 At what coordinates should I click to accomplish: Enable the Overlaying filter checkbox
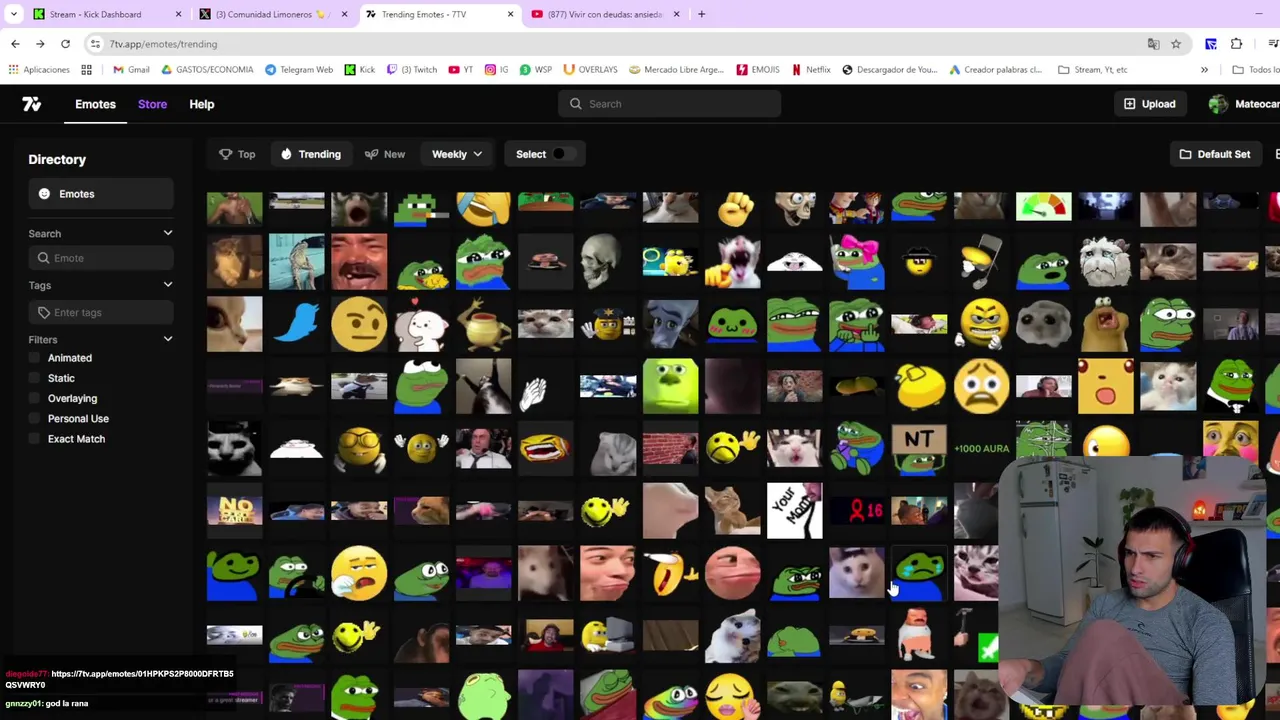[35, 398]
